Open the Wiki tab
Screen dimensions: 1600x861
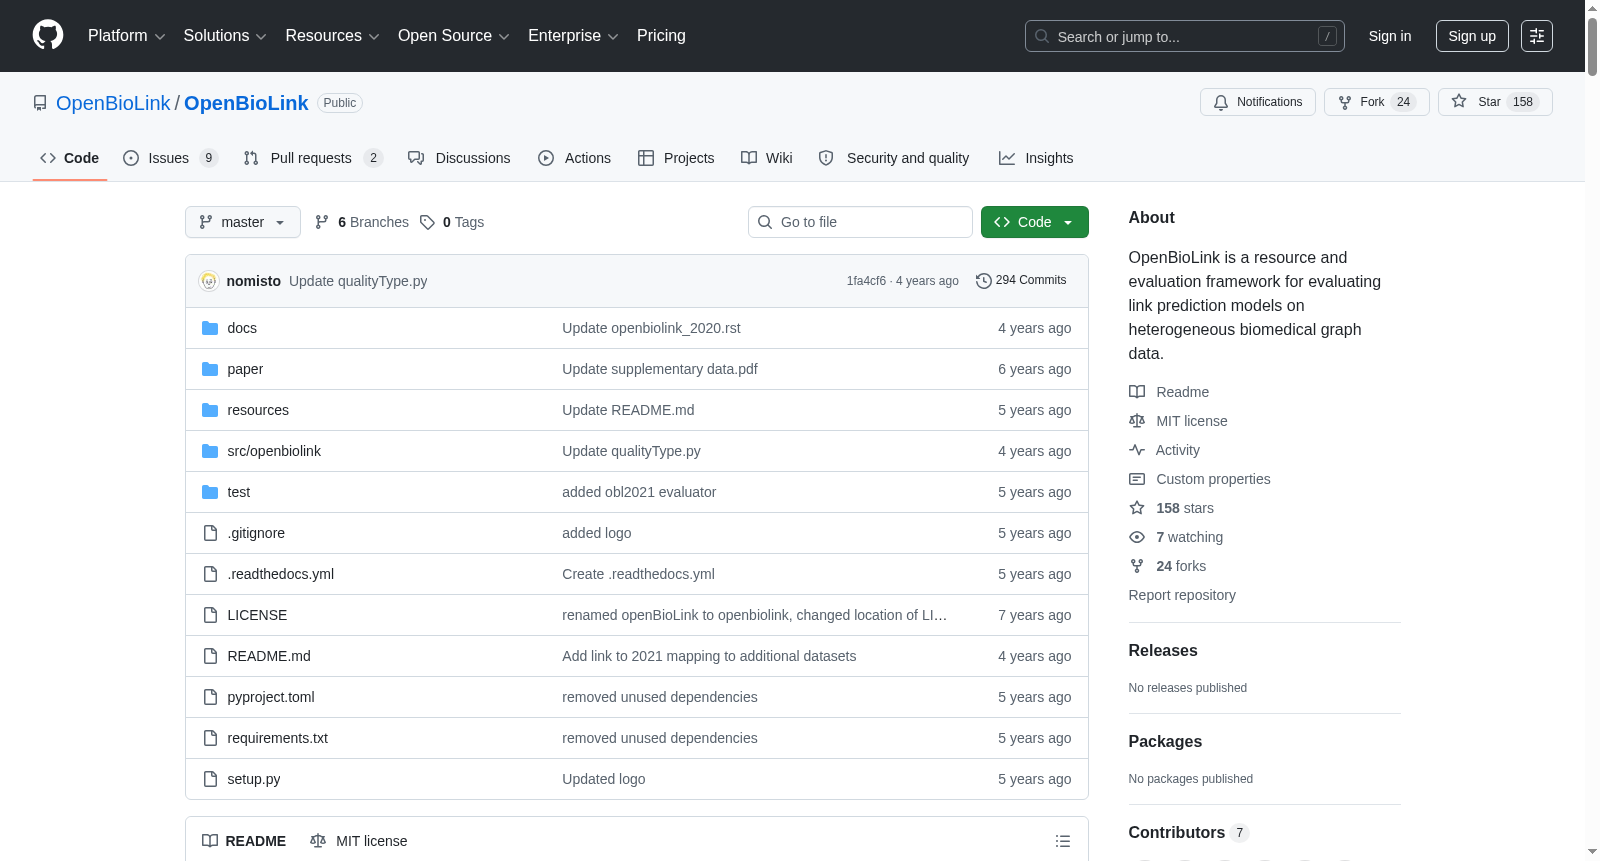click(767, 158)
